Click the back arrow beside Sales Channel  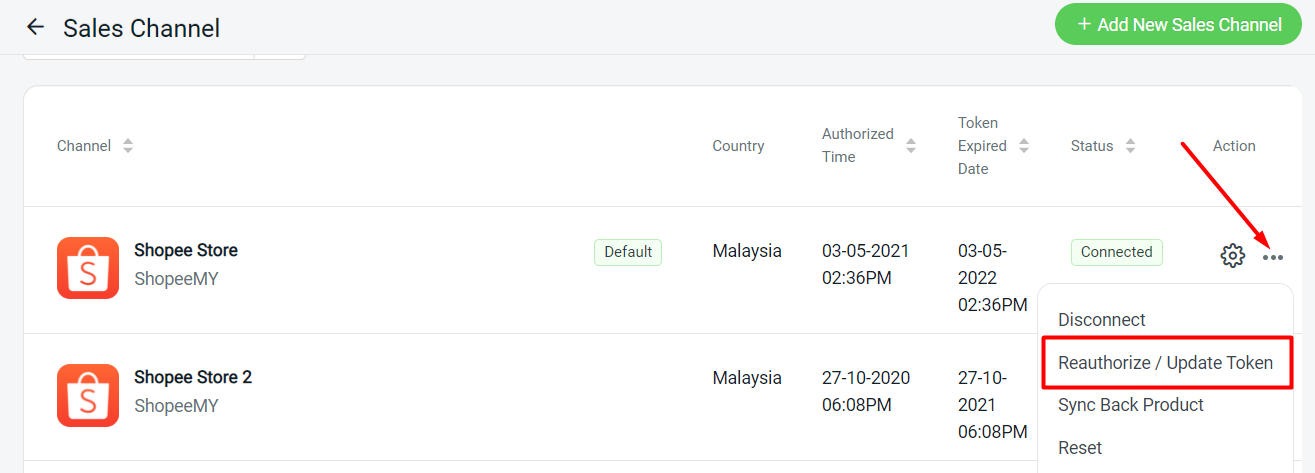click(x=36, y=27)
